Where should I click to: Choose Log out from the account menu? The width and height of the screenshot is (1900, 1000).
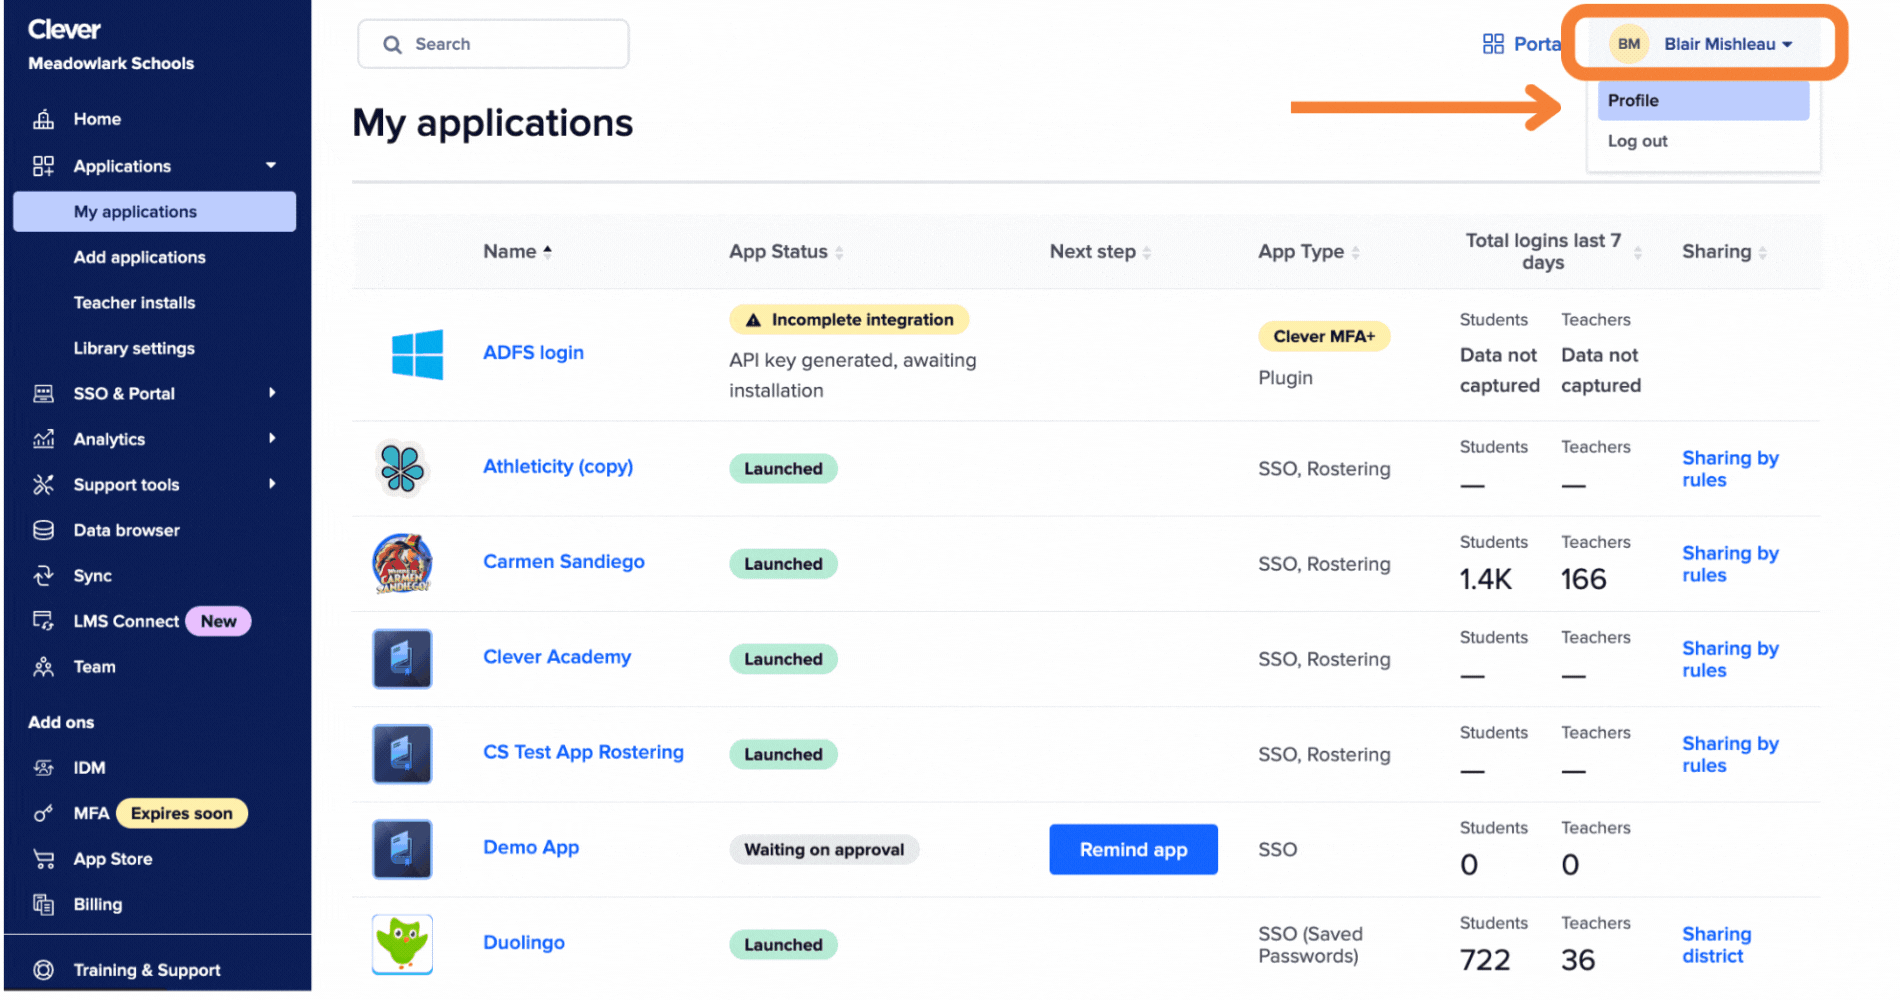[1637, 141]
